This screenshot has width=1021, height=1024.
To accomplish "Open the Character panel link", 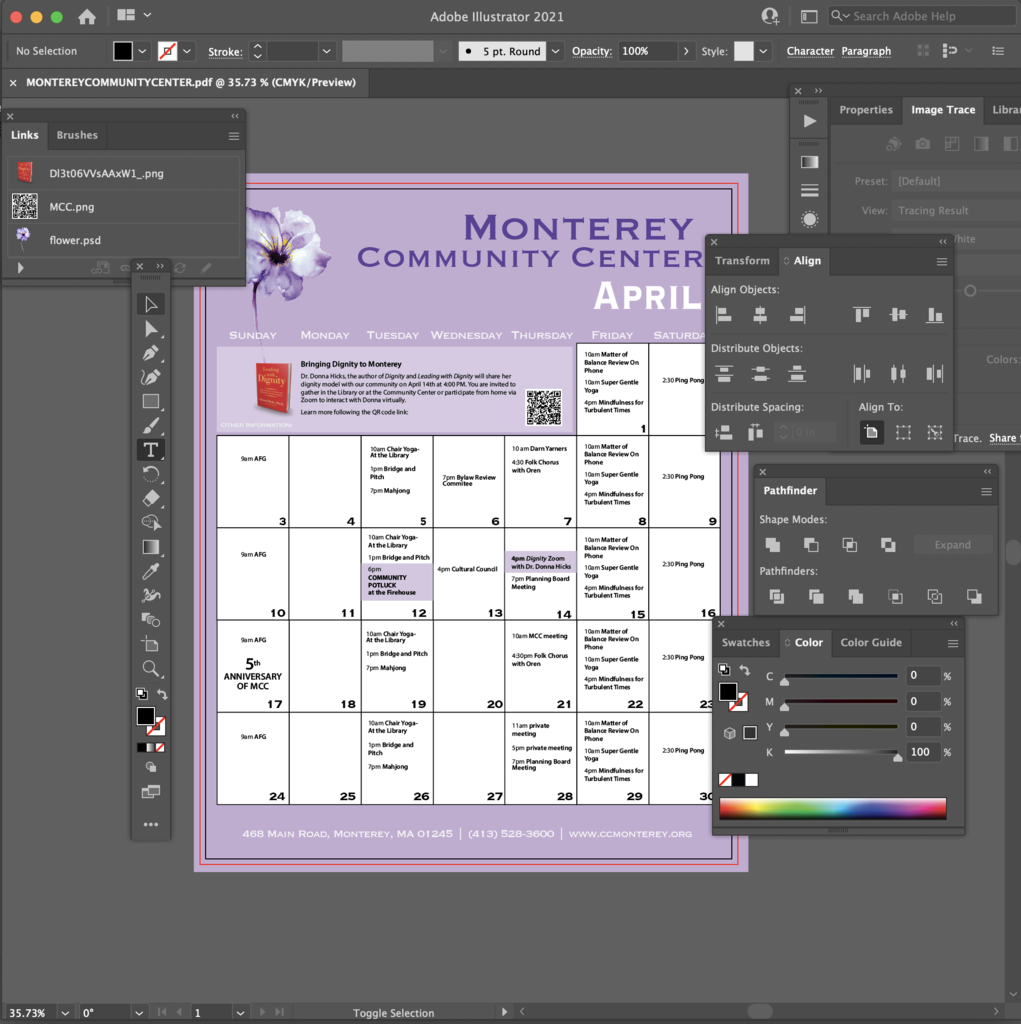I will (810, 51).
